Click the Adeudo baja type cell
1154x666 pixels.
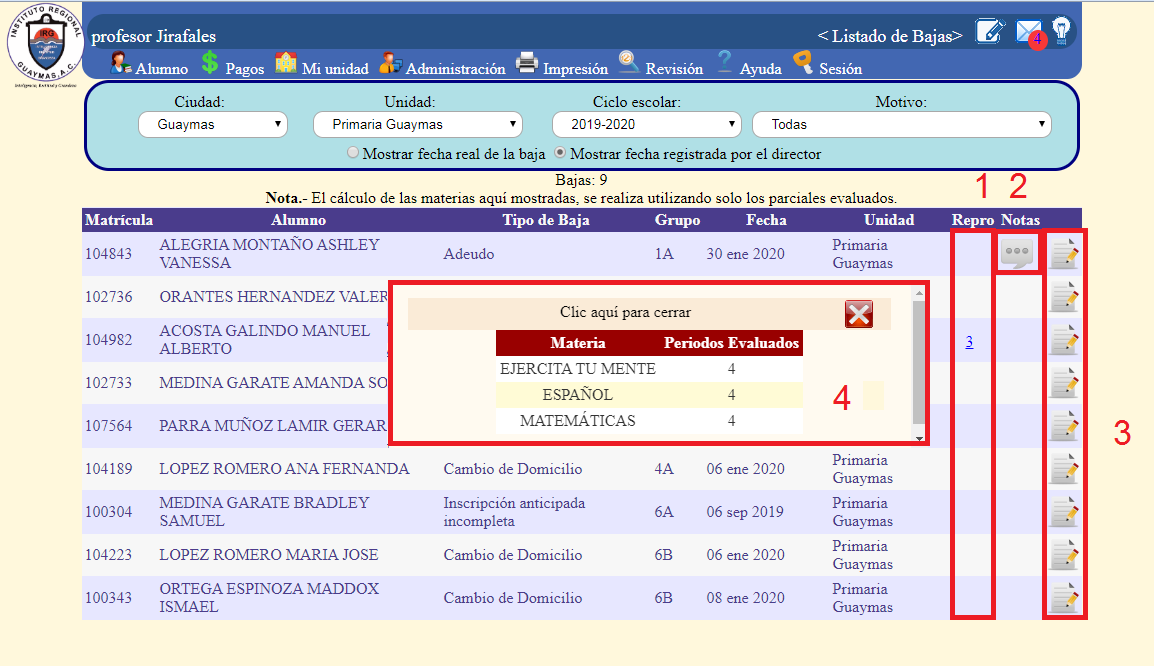(x=469, y=254)
